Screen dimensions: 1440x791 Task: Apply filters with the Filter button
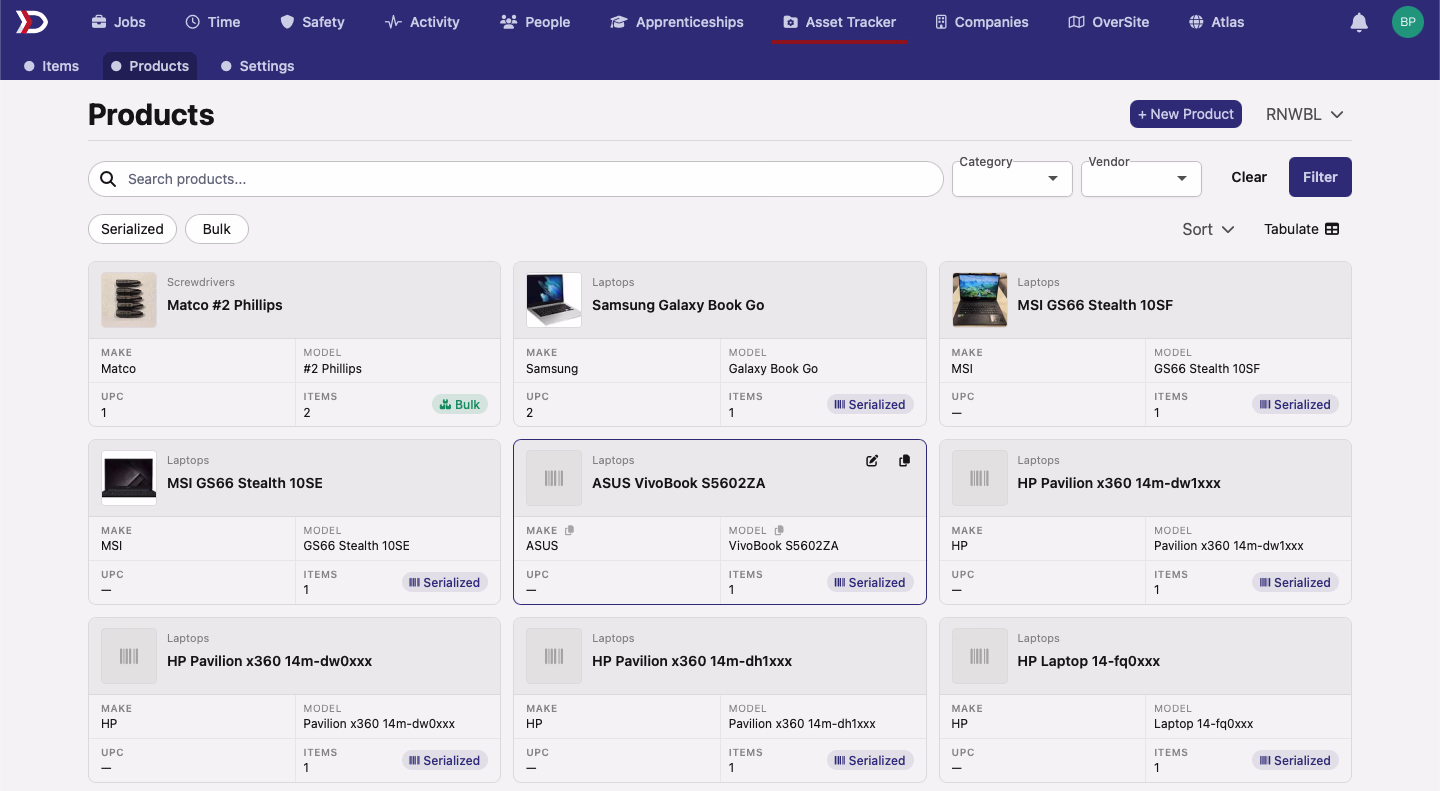pyautogui.click(x=1320, y=177)
